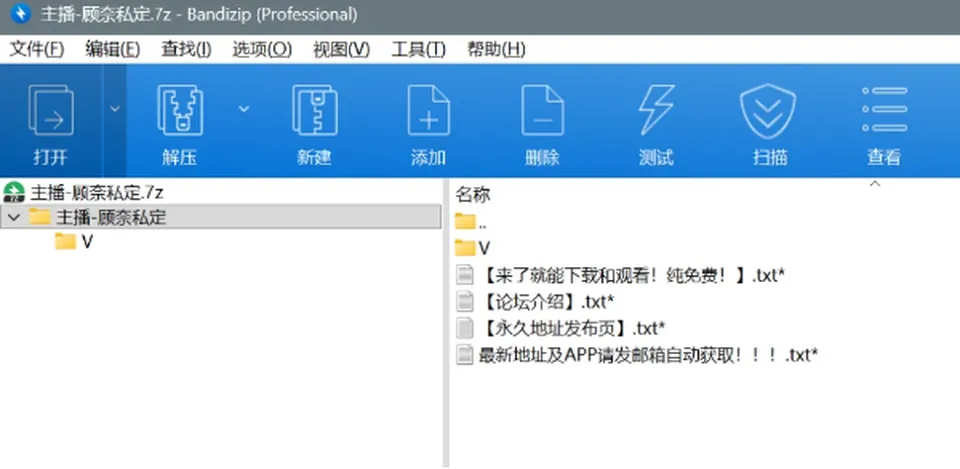Open the 选项(O) menu
Viewport: 960px width, 469px height.
[x=262, y=50]
